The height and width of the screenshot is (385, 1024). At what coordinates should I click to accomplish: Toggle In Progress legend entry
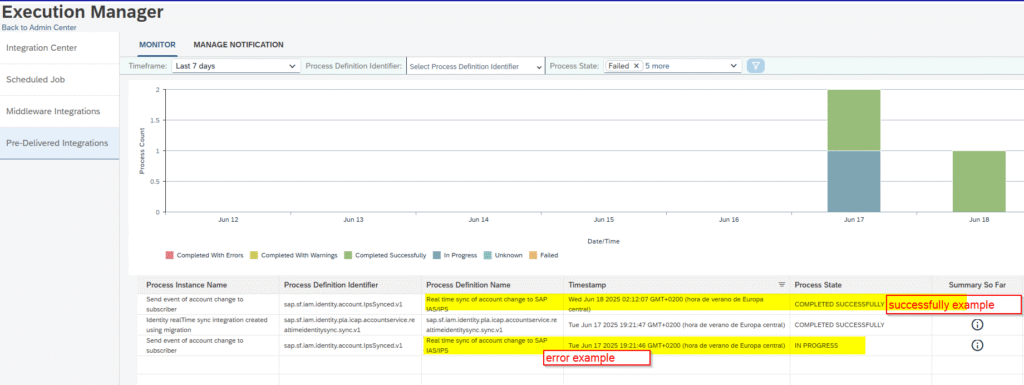455,255
